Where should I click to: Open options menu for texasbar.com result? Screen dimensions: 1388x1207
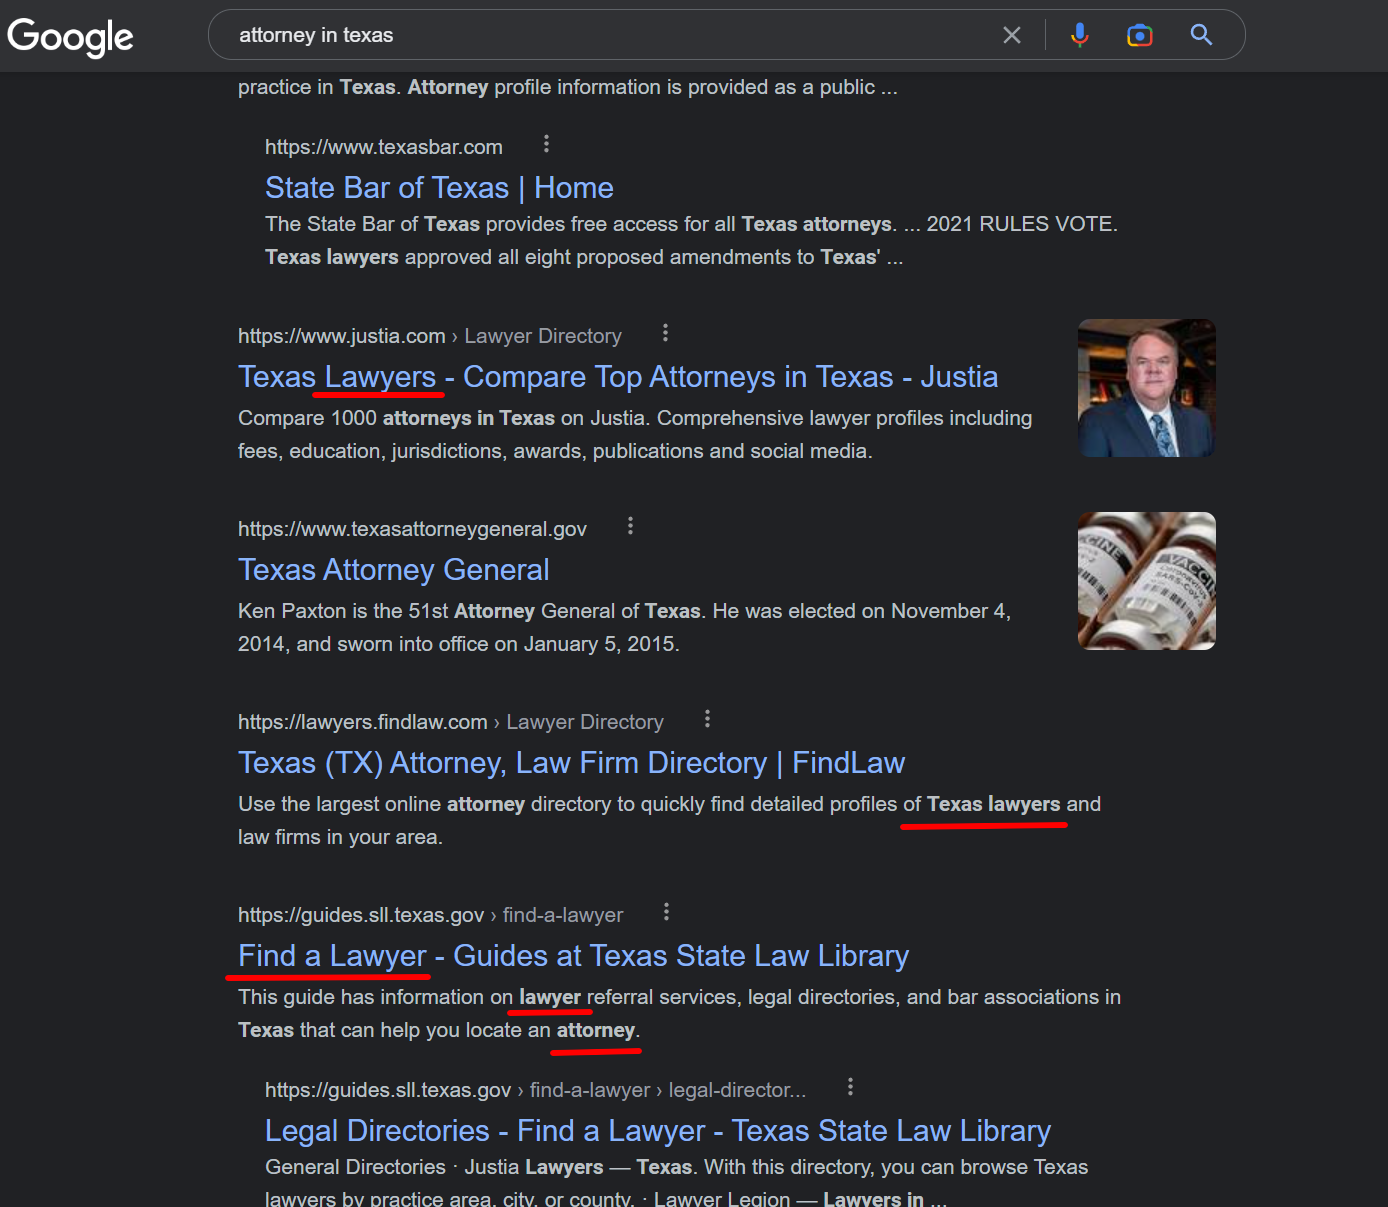tap(546, 144)
